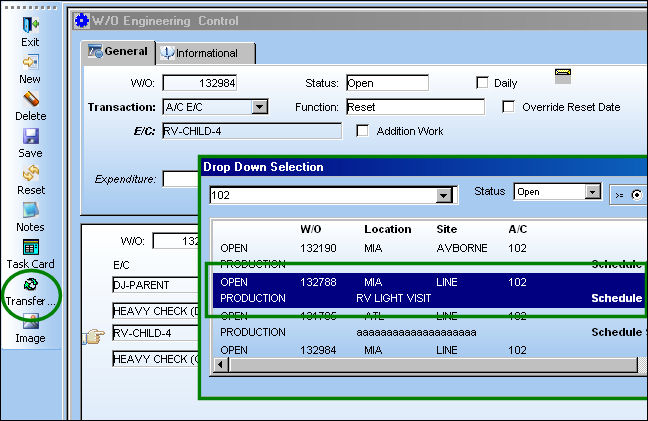648x421 pixels.
Task: Click the gear icon in window title
Action: (x=81, y=20)
